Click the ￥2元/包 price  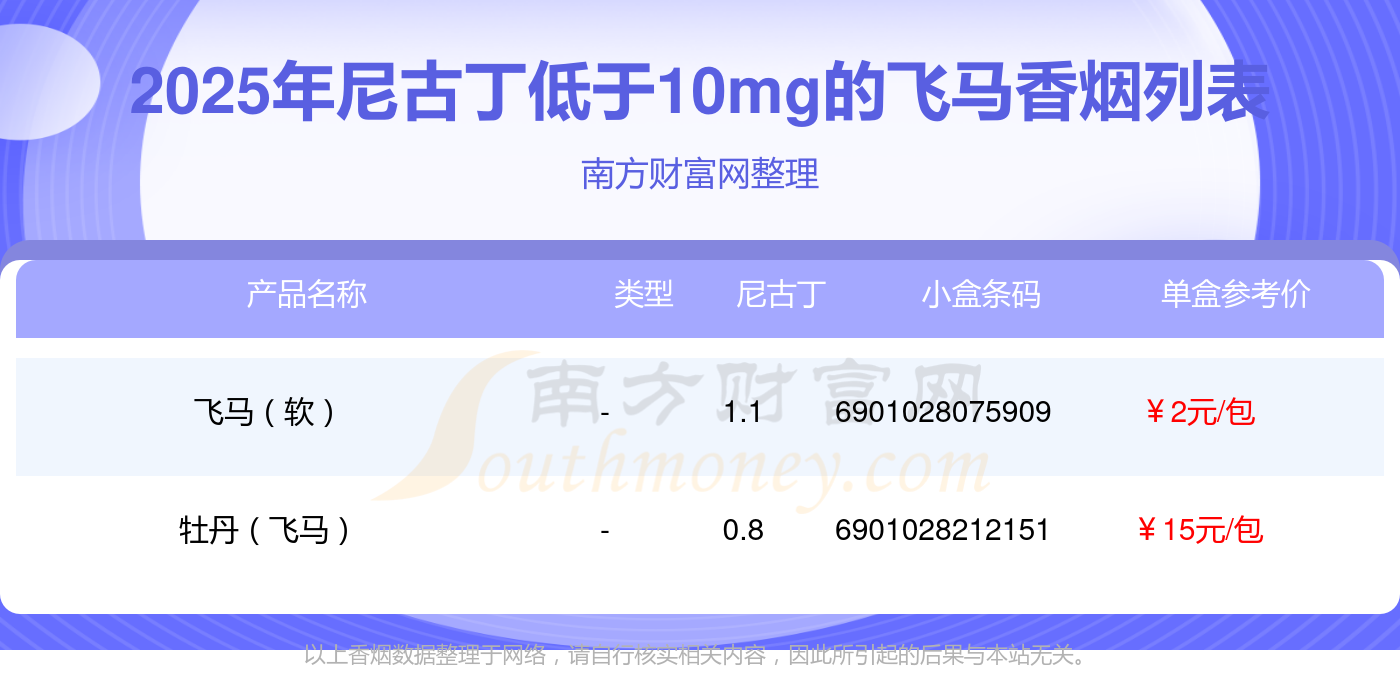coord(1199,412)
